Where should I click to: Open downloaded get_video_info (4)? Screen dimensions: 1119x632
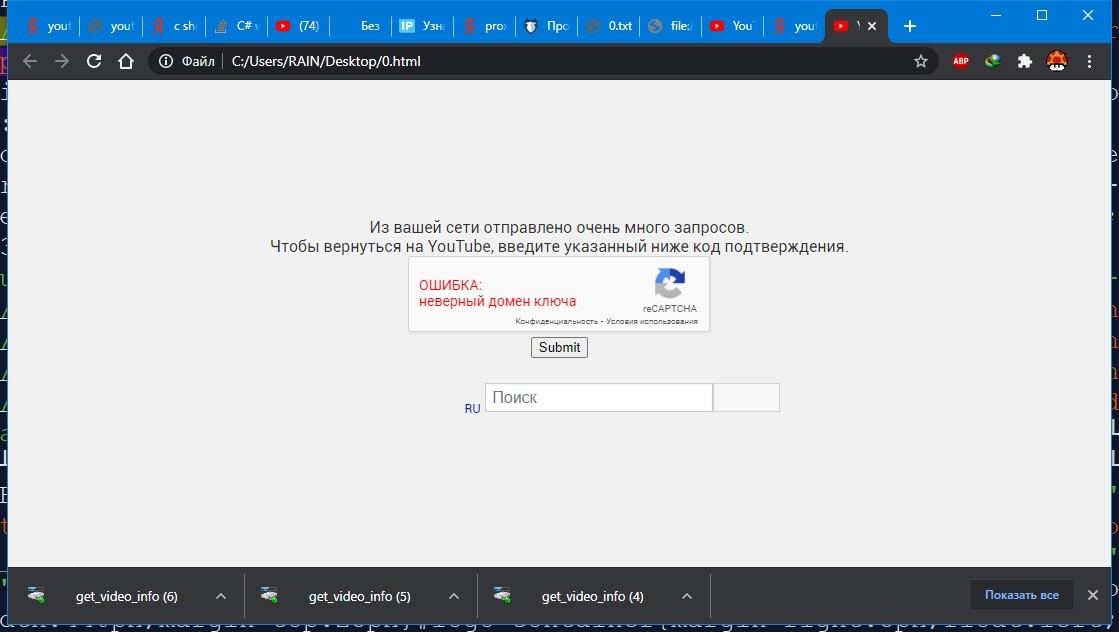pyautogui.click(x=592, y=596)
